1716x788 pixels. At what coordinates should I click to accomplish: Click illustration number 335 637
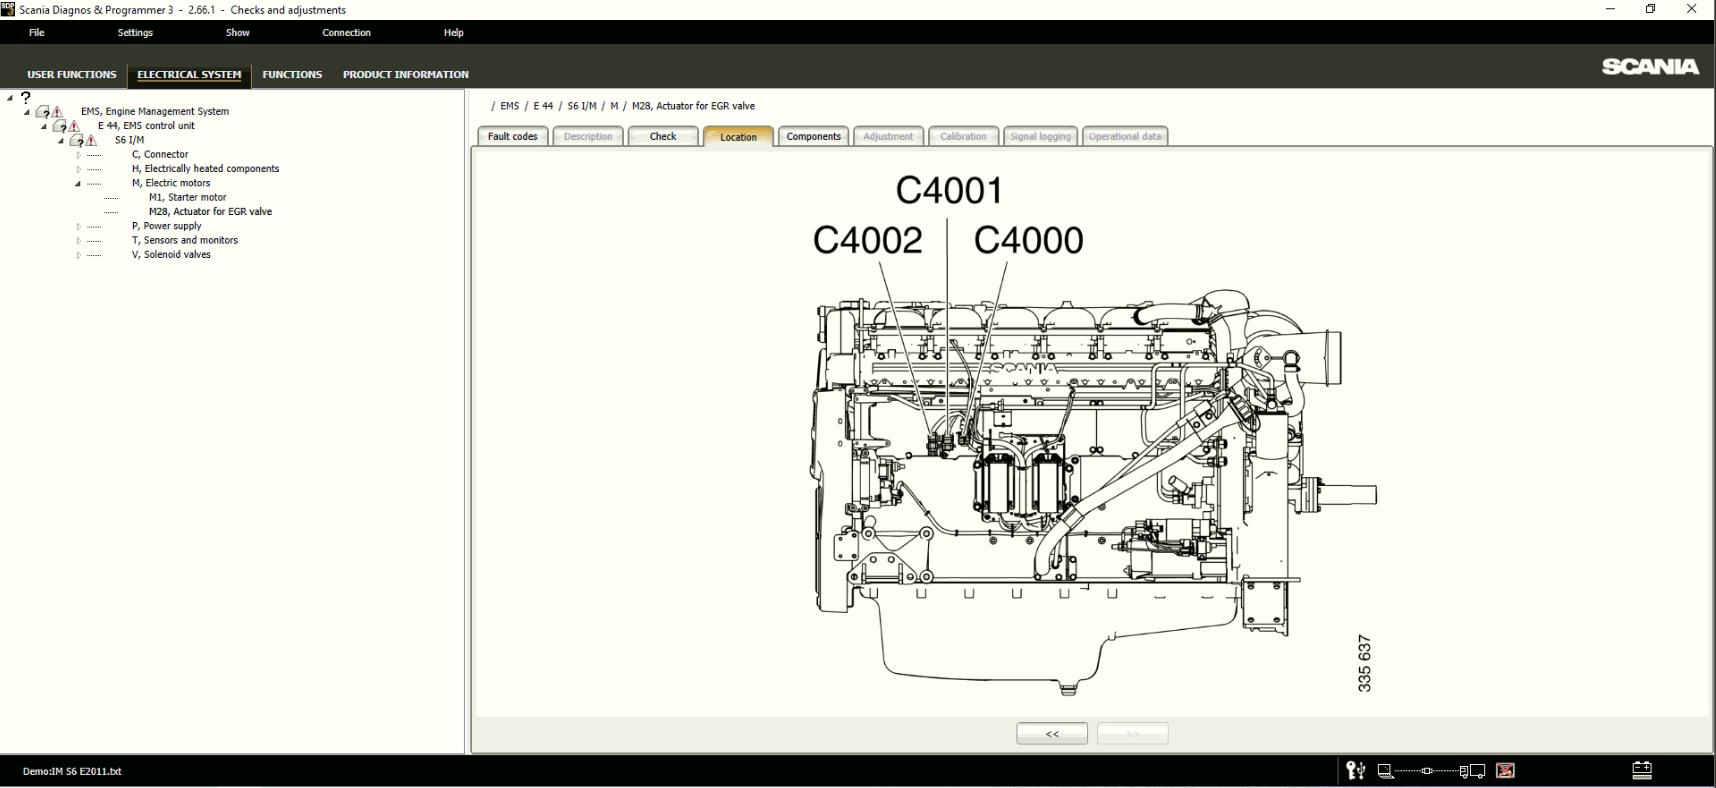1364,663
